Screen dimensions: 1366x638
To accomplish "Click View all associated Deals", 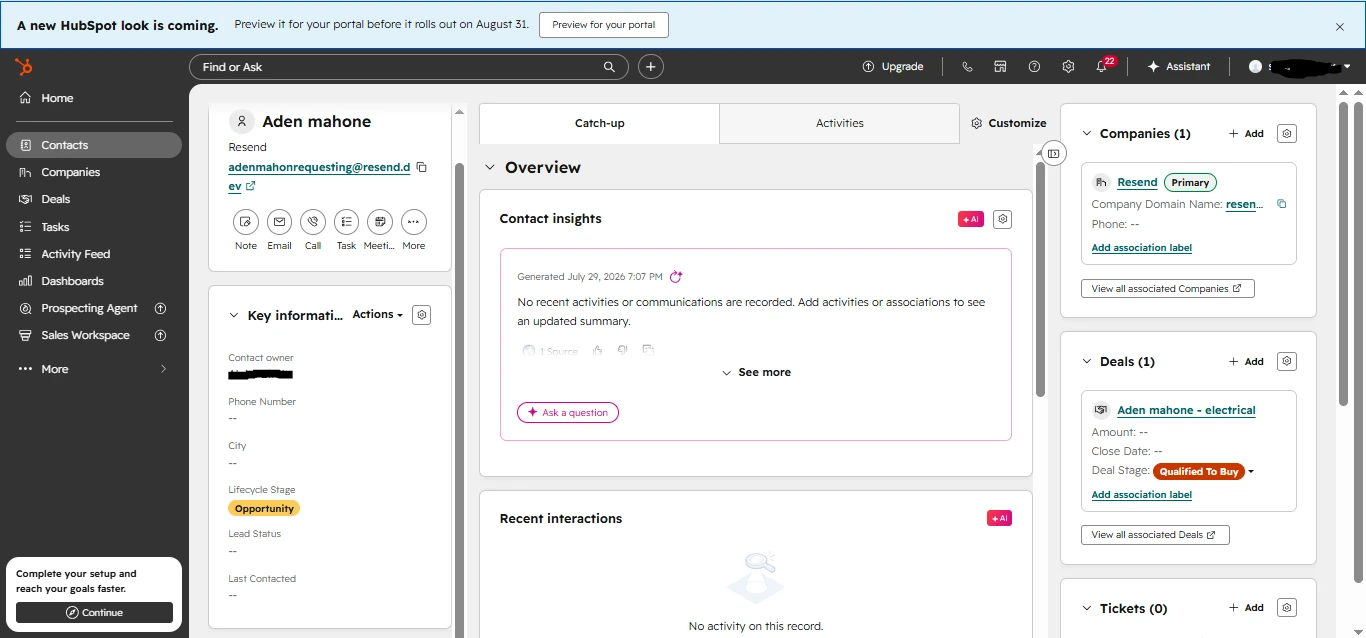I will 1155,535.
